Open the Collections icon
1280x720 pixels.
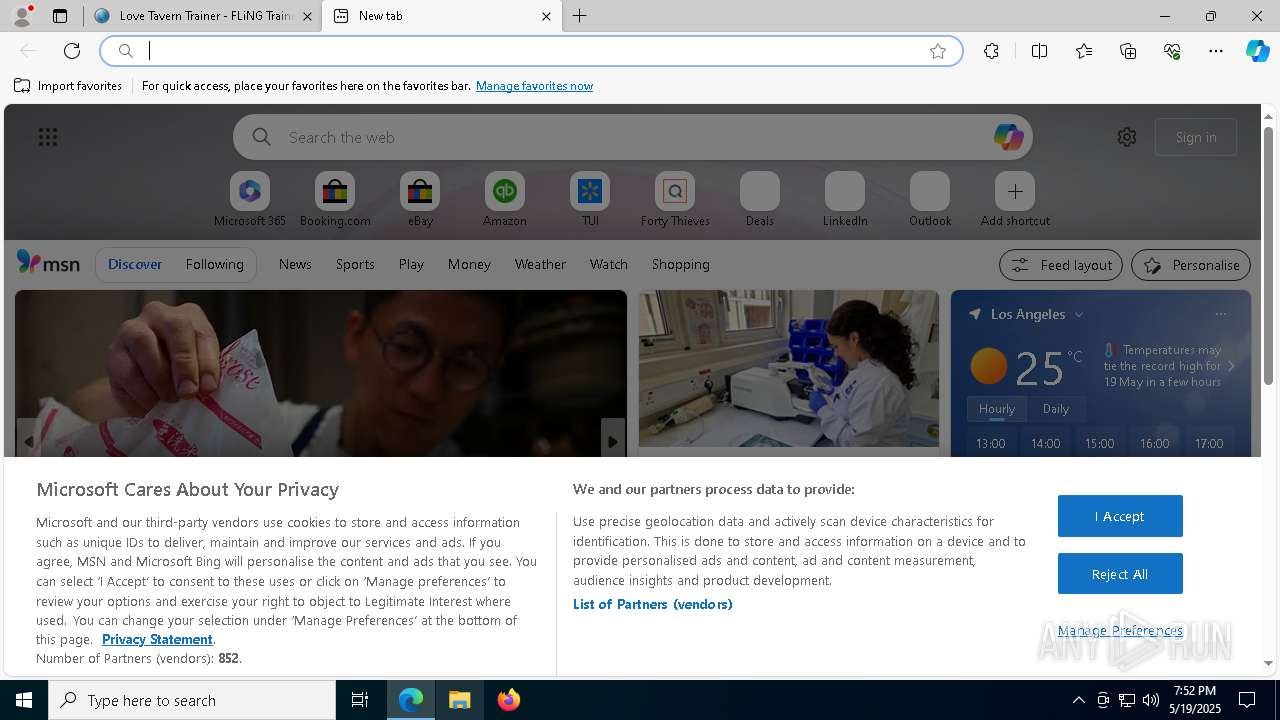pyautogui.click(x=1128, y=51)
